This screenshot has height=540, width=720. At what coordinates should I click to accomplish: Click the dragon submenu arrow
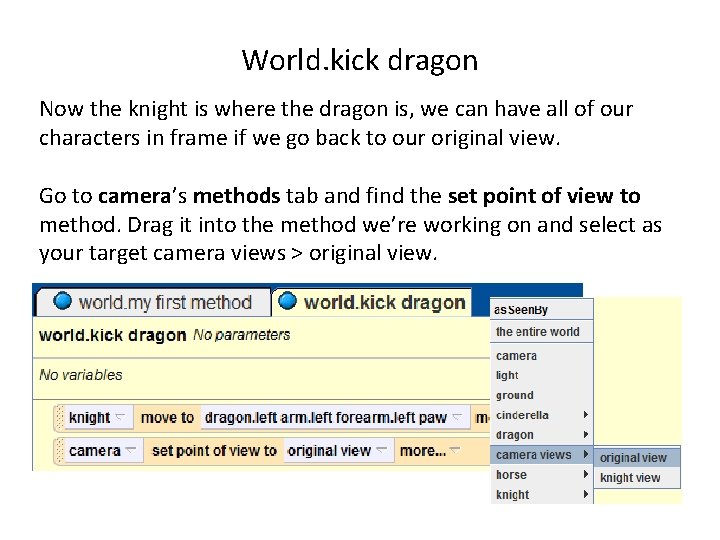[585, 434]
